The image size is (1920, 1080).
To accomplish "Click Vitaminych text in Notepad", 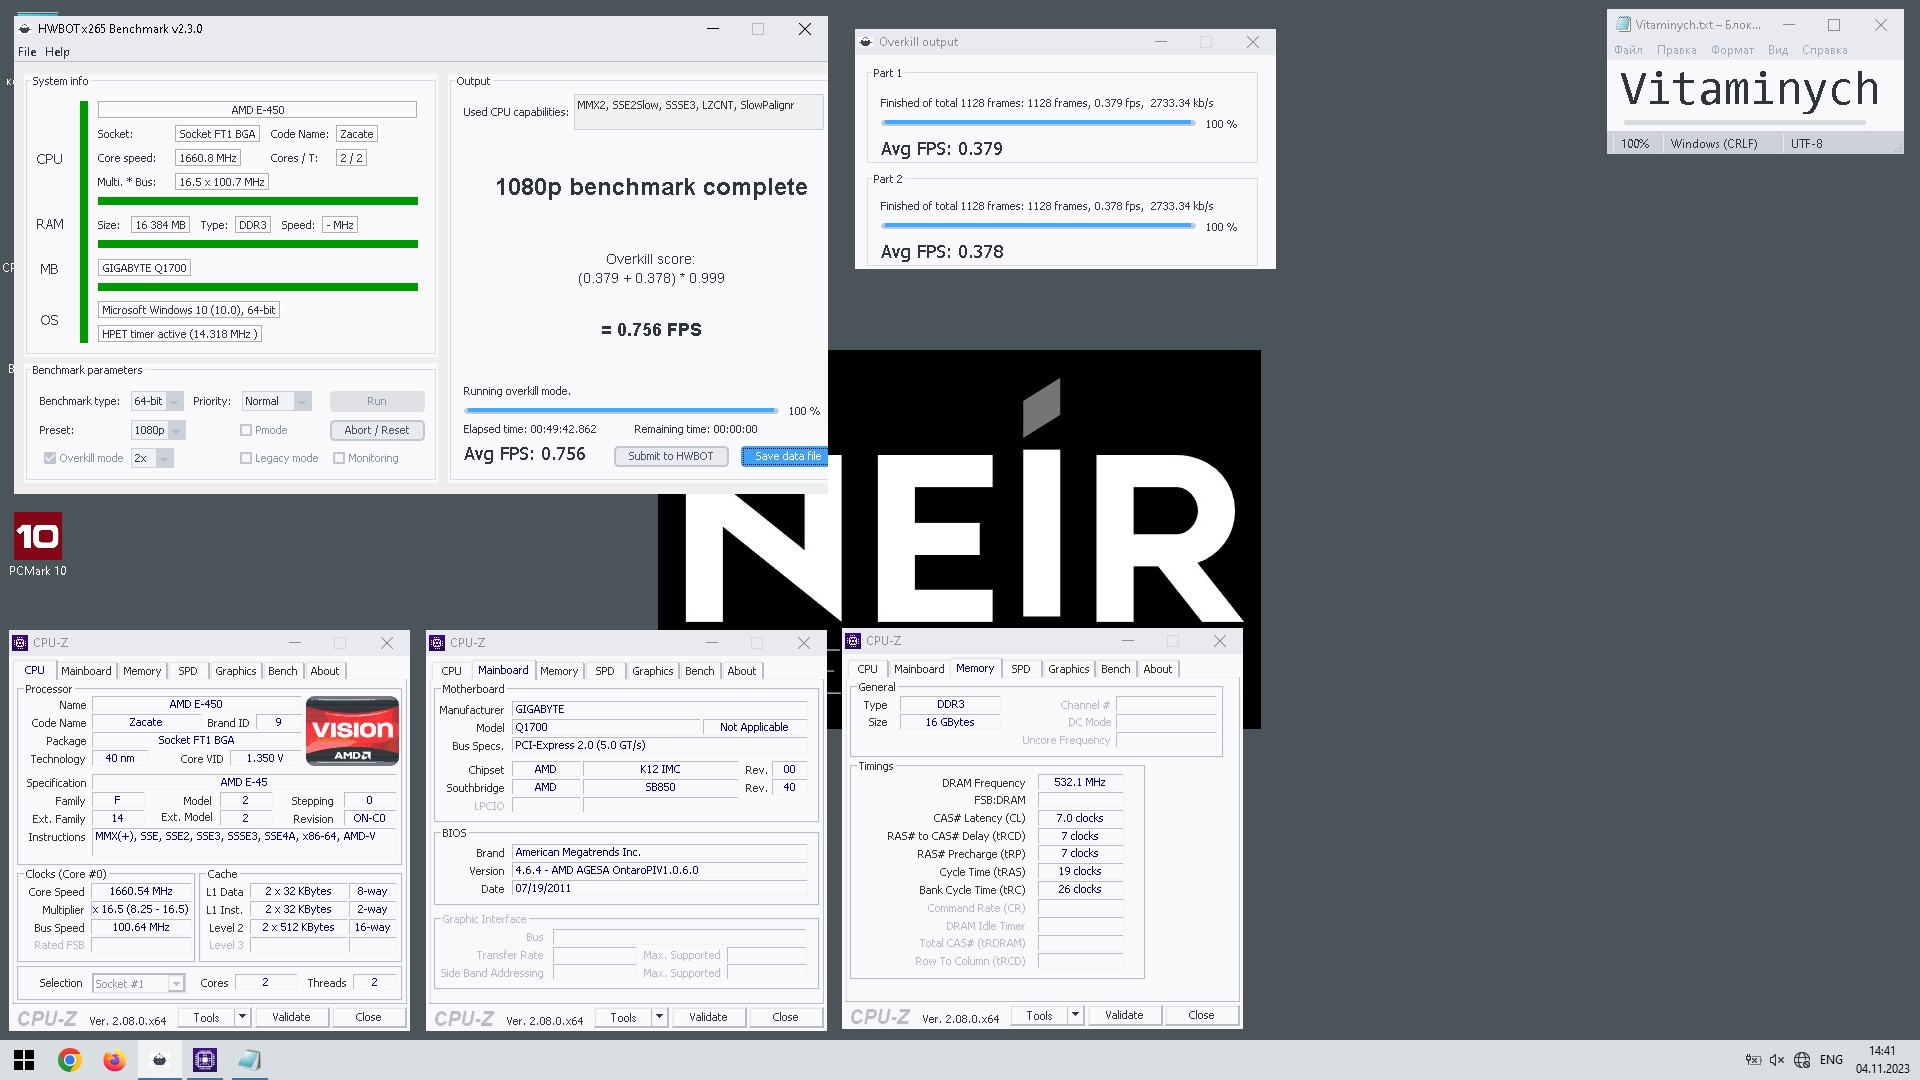I will coord(1749,89).
